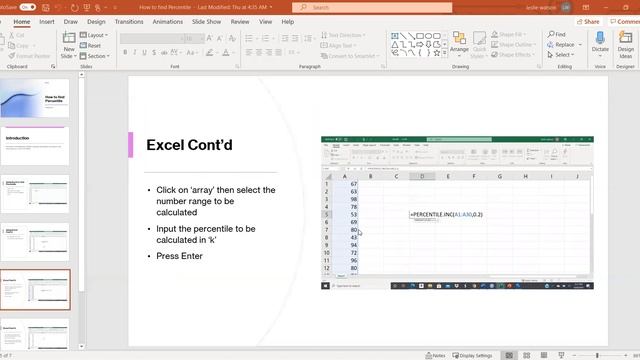Click the Reset slide button

coord(91,46)
